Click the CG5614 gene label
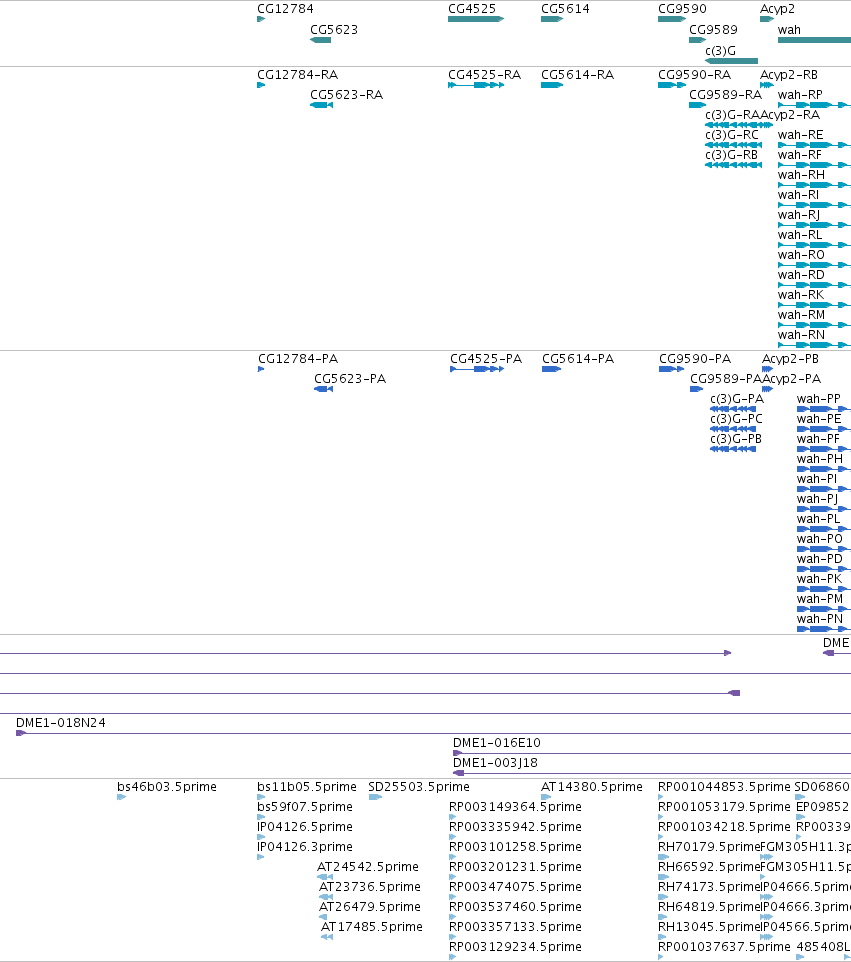The width and height of the screenshot is (851, 962). tap(565, 9)
